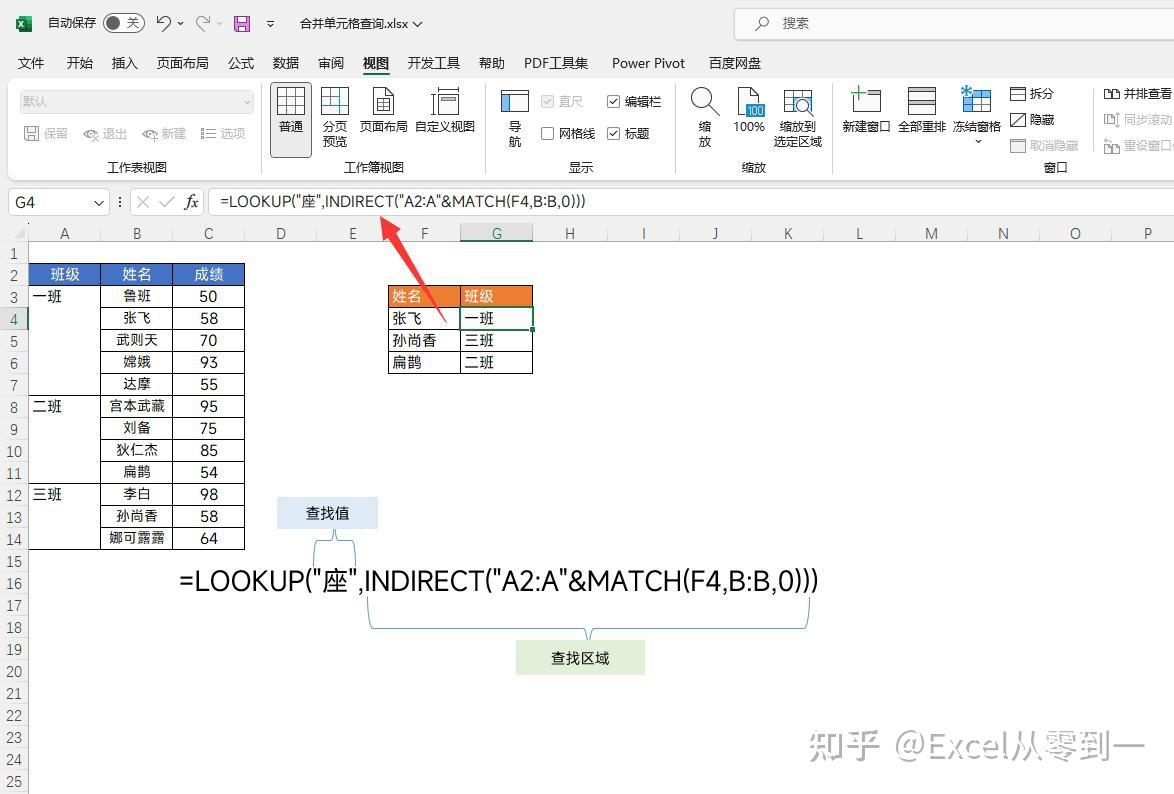This screenshot has width=1174, height=794.
Task: Open the 帮助 Help tab
Action: tap(491, 63)
